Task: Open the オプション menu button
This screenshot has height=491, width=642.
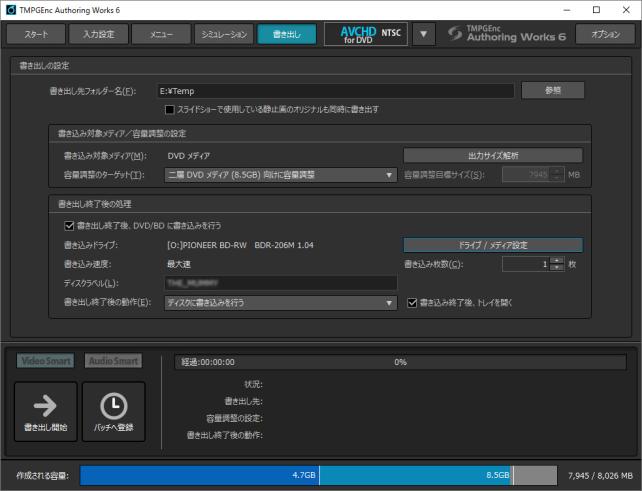Action: pyautogui.click(x=606, y=34)
